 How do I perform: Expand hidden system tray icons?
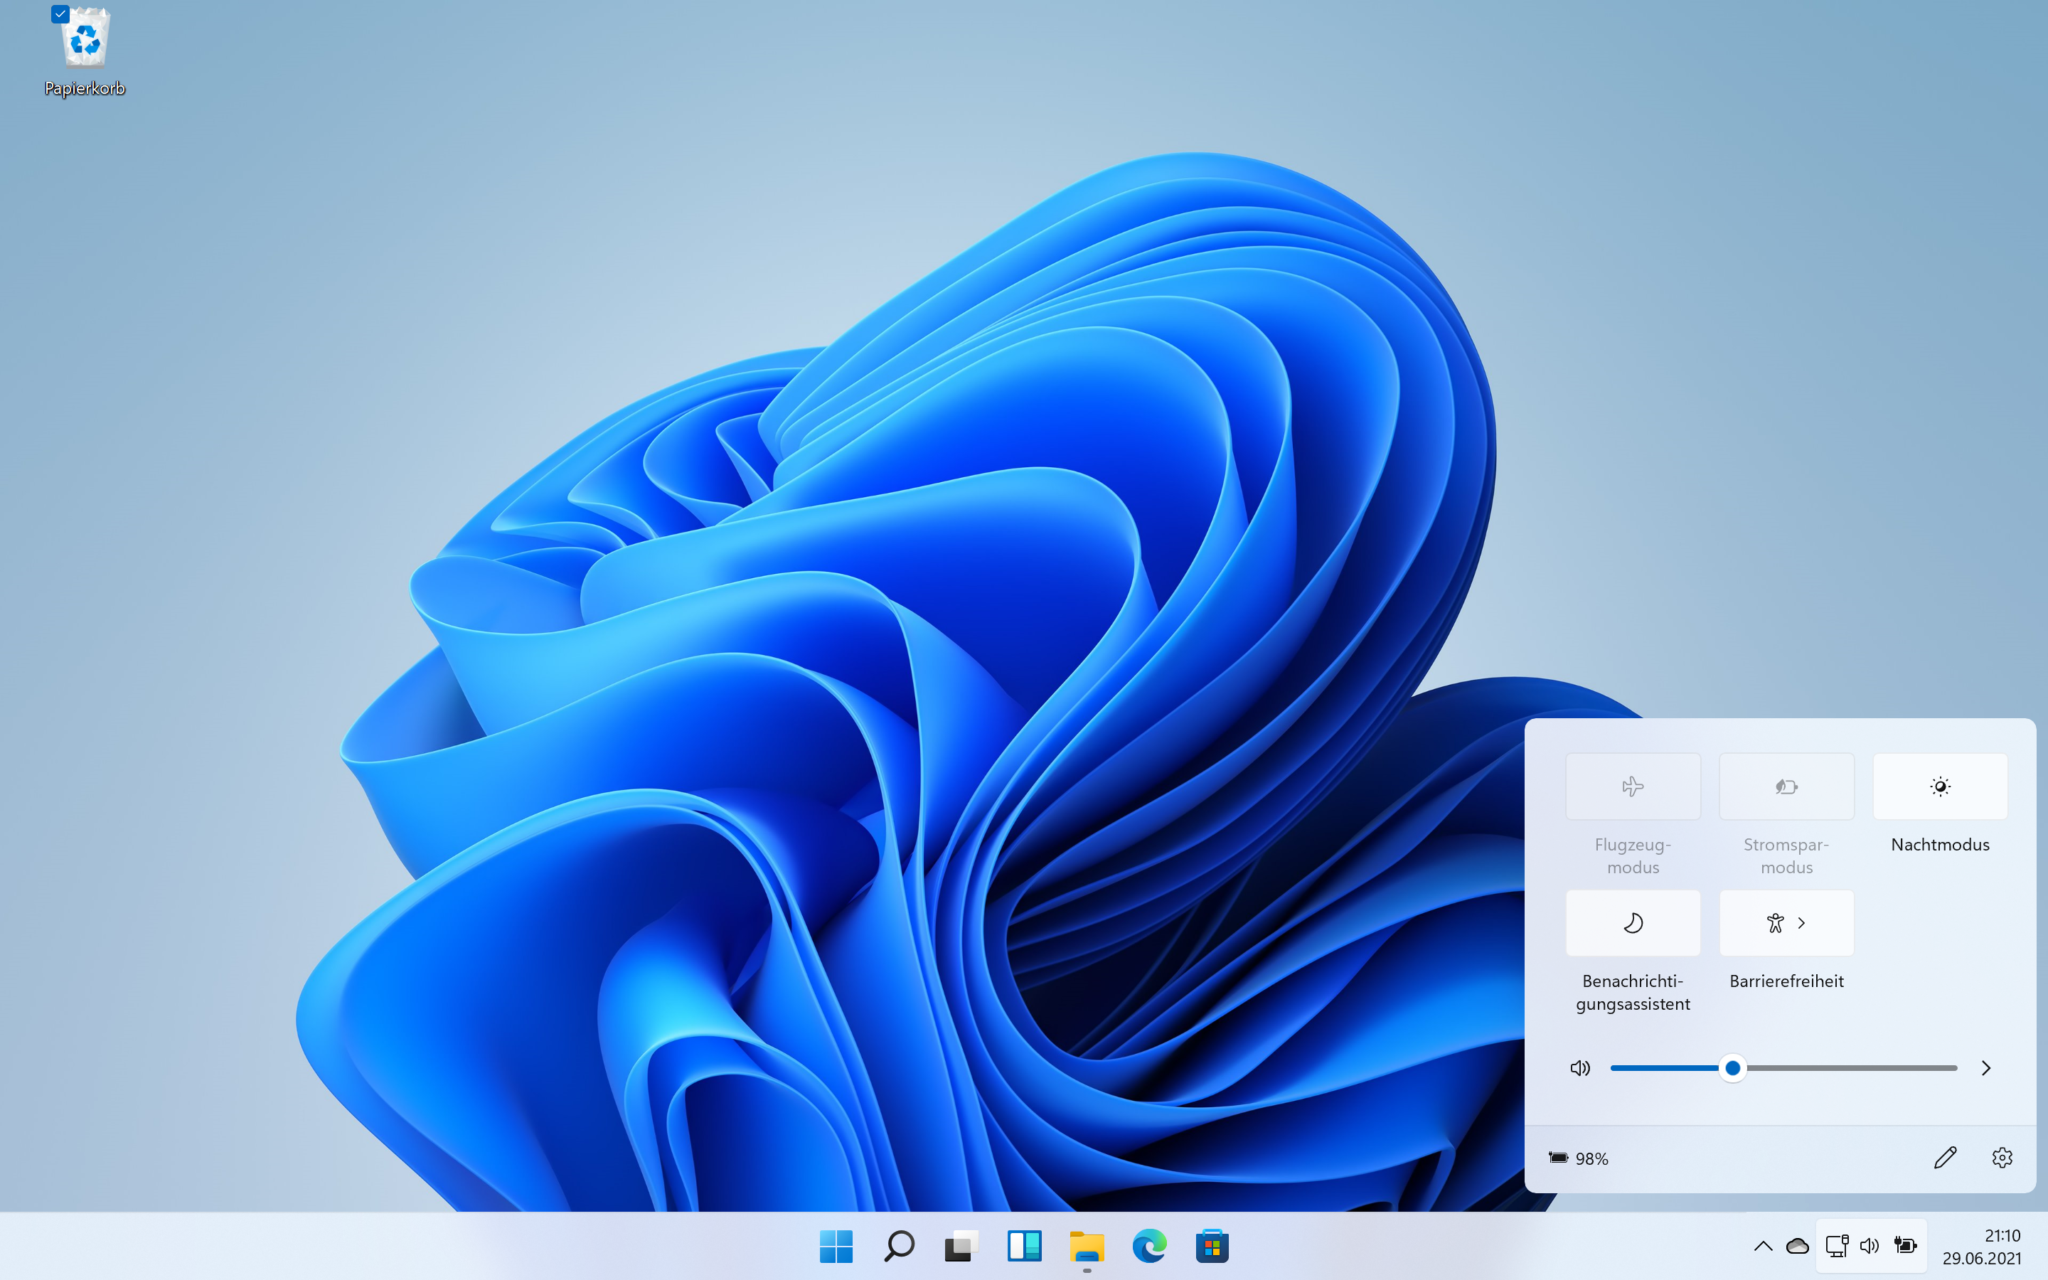point(1764,1246)
